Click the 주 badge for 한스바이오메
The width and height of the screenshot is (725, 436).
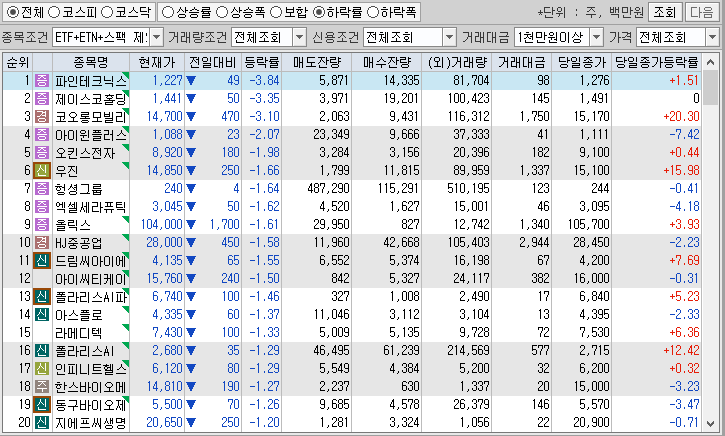point(42,387)
